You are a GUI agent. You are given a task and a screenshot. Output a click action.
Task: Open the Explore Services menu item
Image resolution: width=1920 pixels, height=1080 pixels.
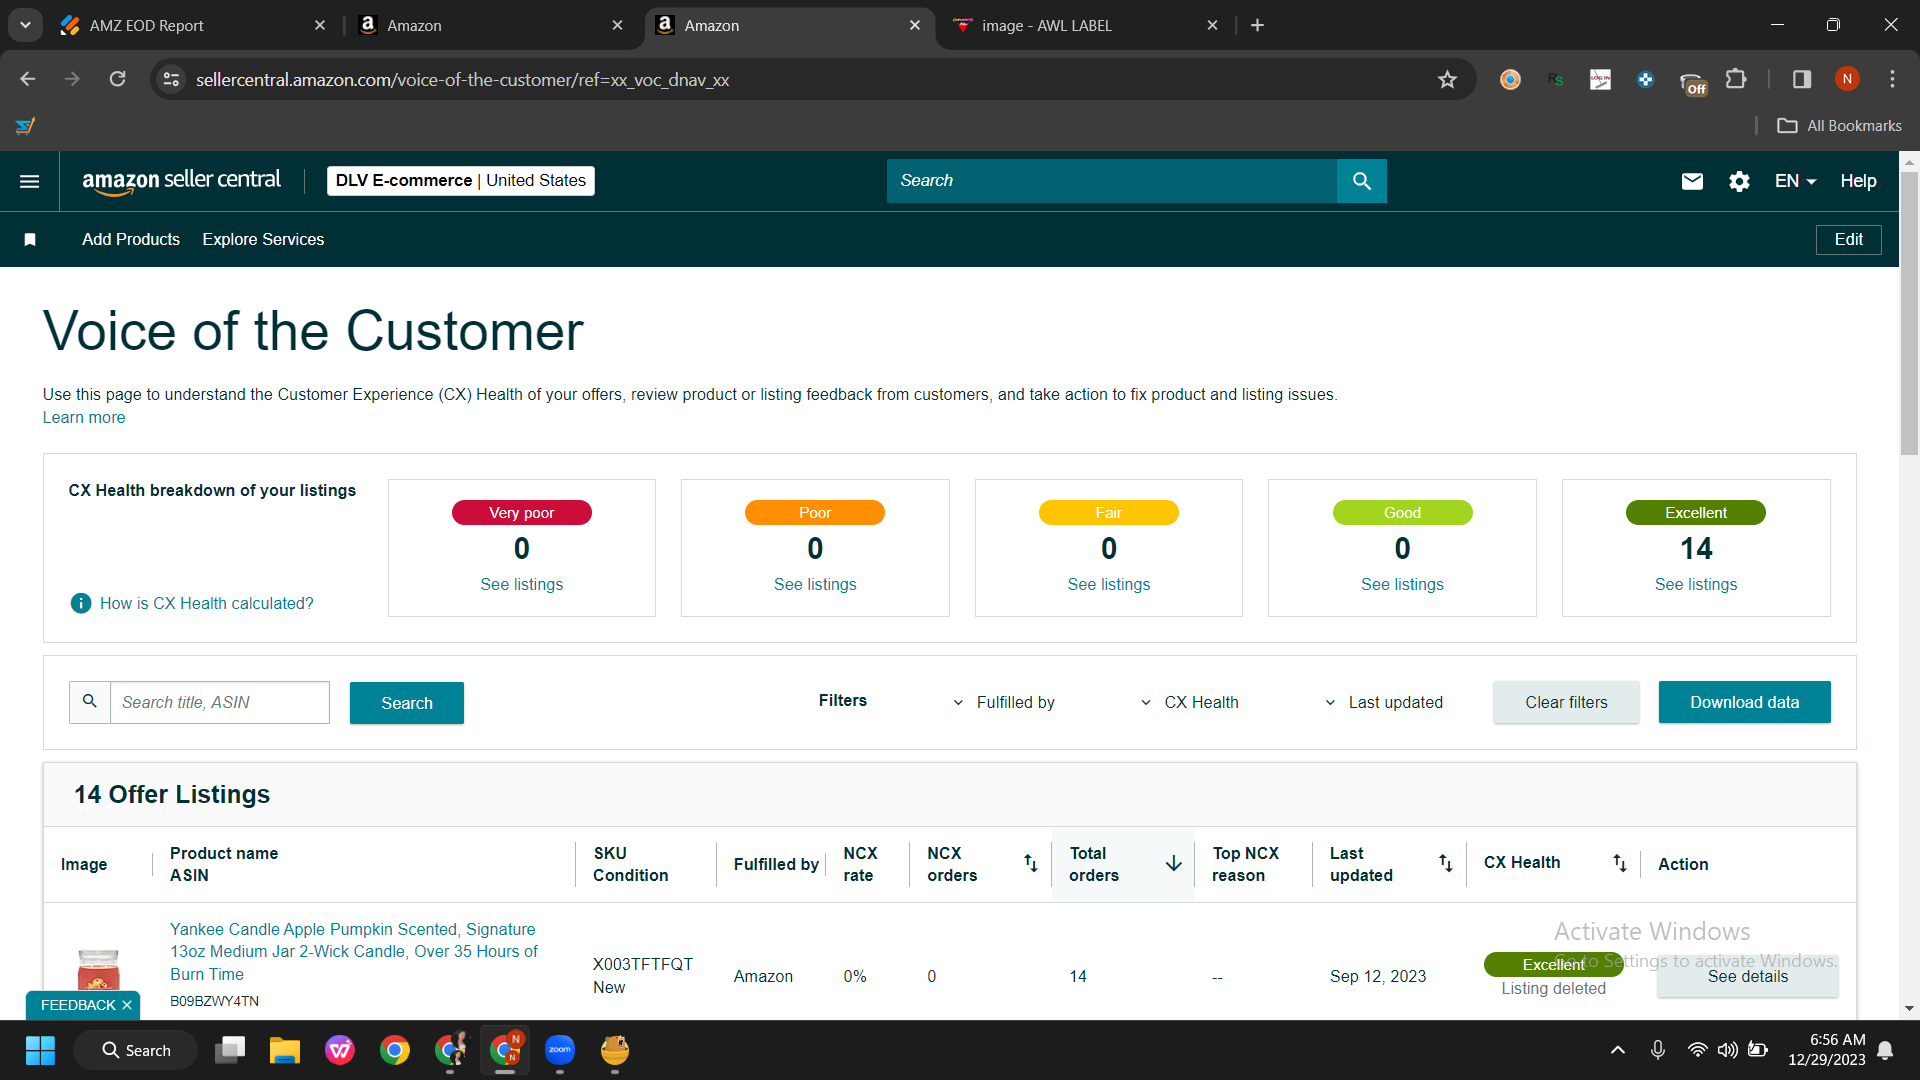pos(263,240)
